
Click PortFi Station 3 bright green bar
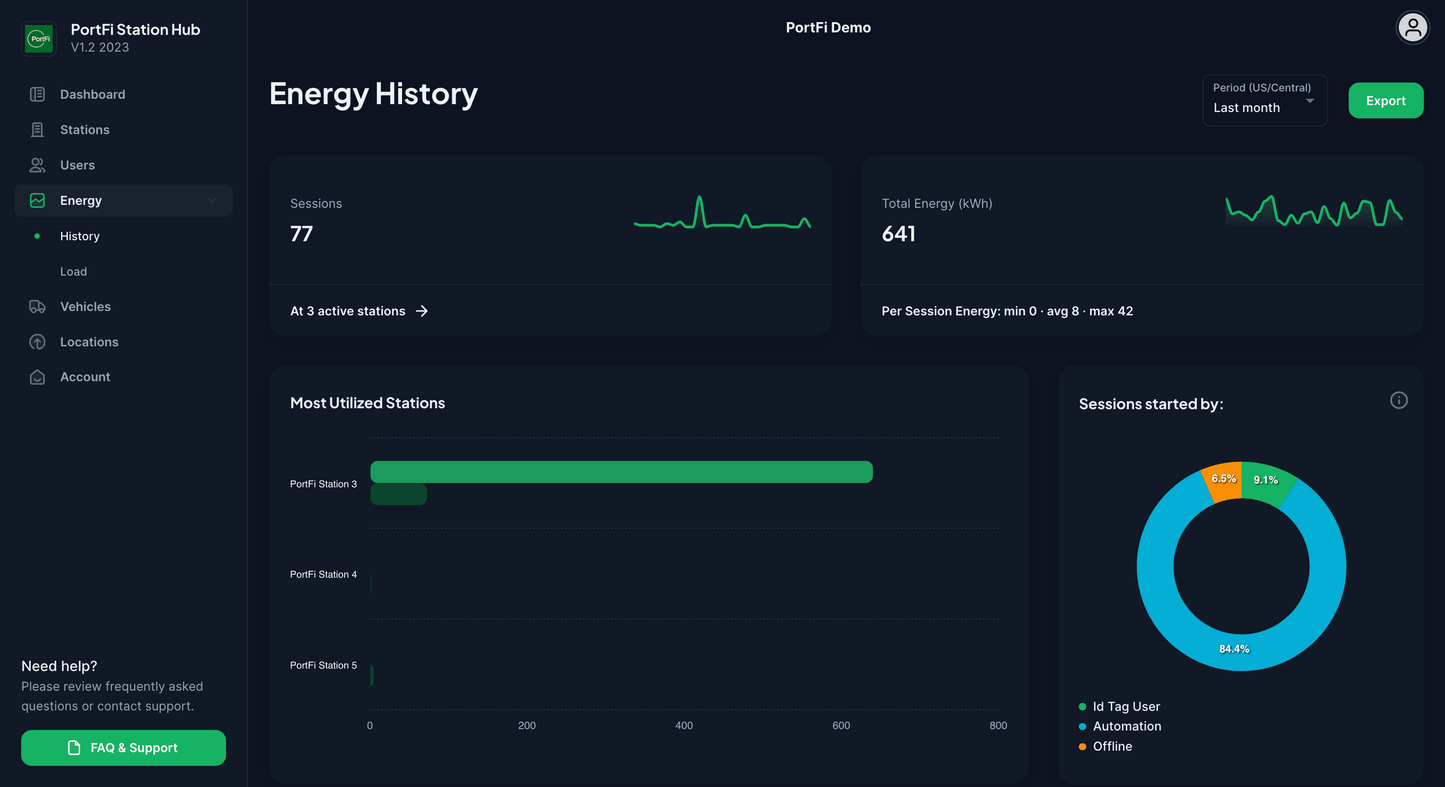pos(621,472)
